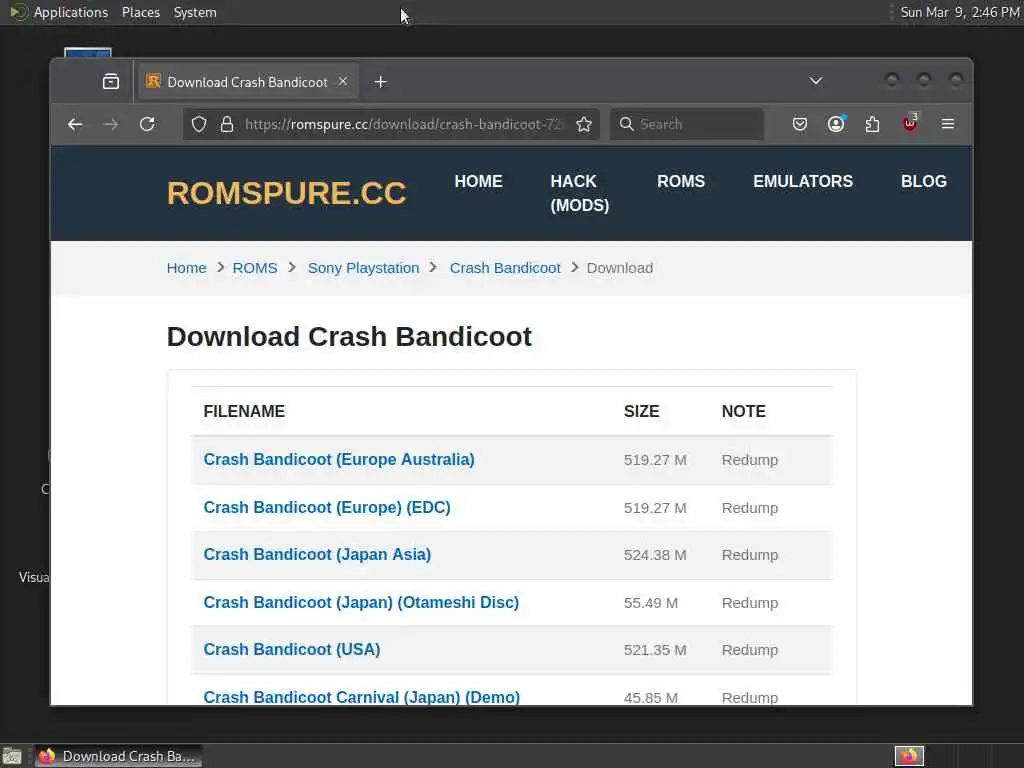Click the magnifier icon in search box
The height and width of the screenshot is (768, 1024).
point(626,124)
